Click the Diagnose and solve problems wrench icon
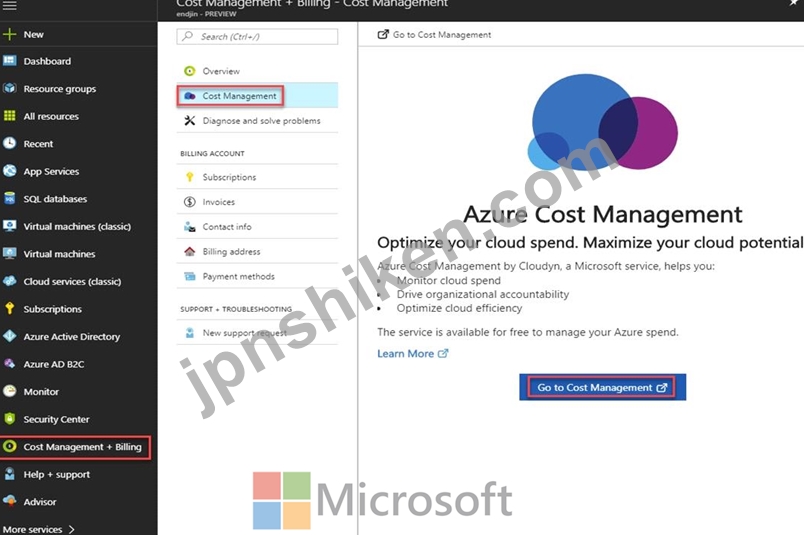804x535 pixels. click(x=190, y=121)
